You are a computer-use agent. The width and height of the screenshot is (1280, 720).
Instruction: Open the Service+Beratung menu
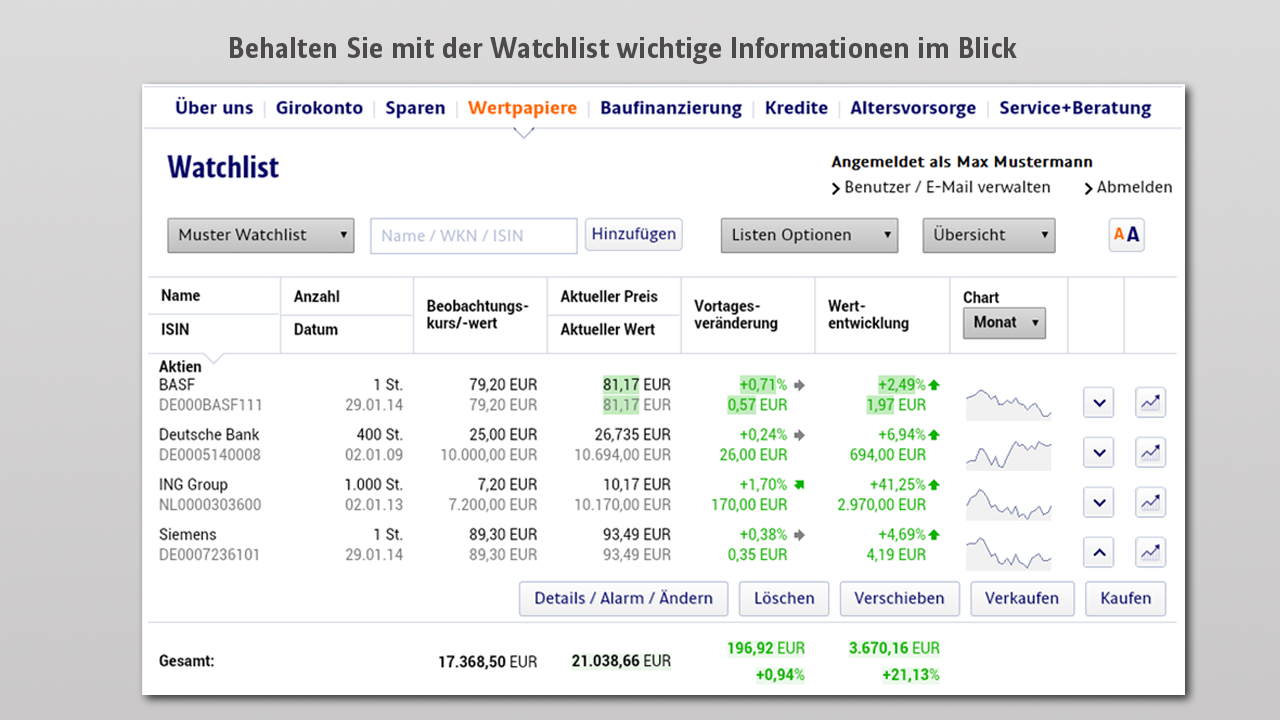click(1075, 108)
